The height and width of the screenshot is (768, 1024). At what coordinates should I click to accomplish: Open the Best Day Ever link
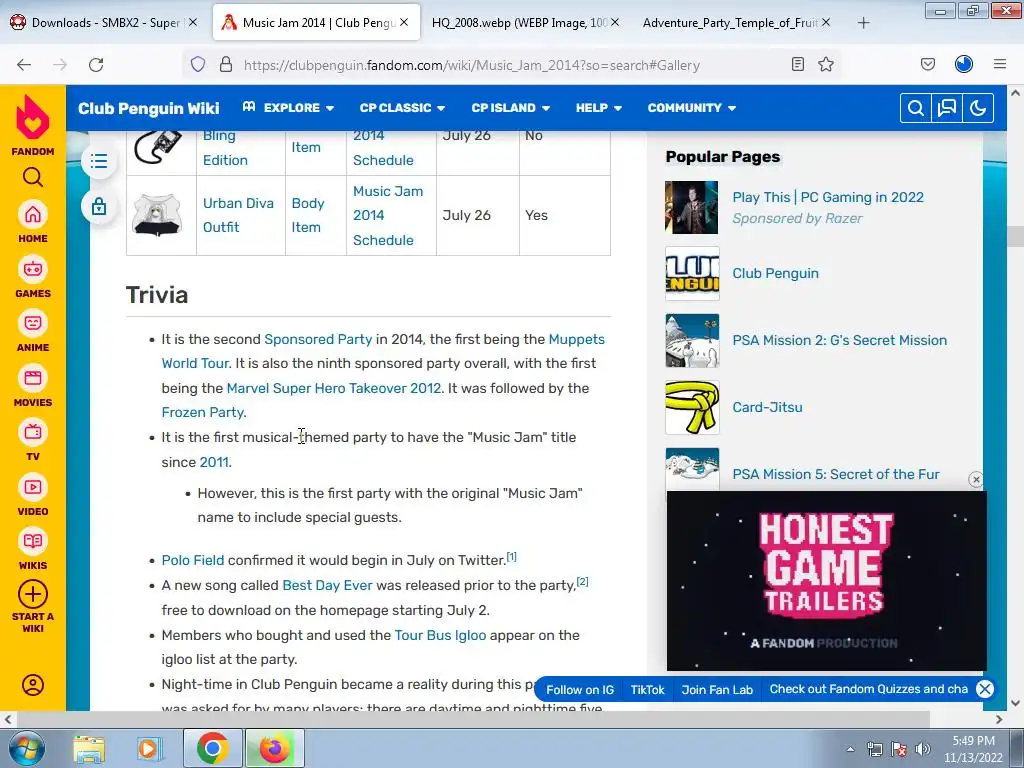[x=327, y=585]
